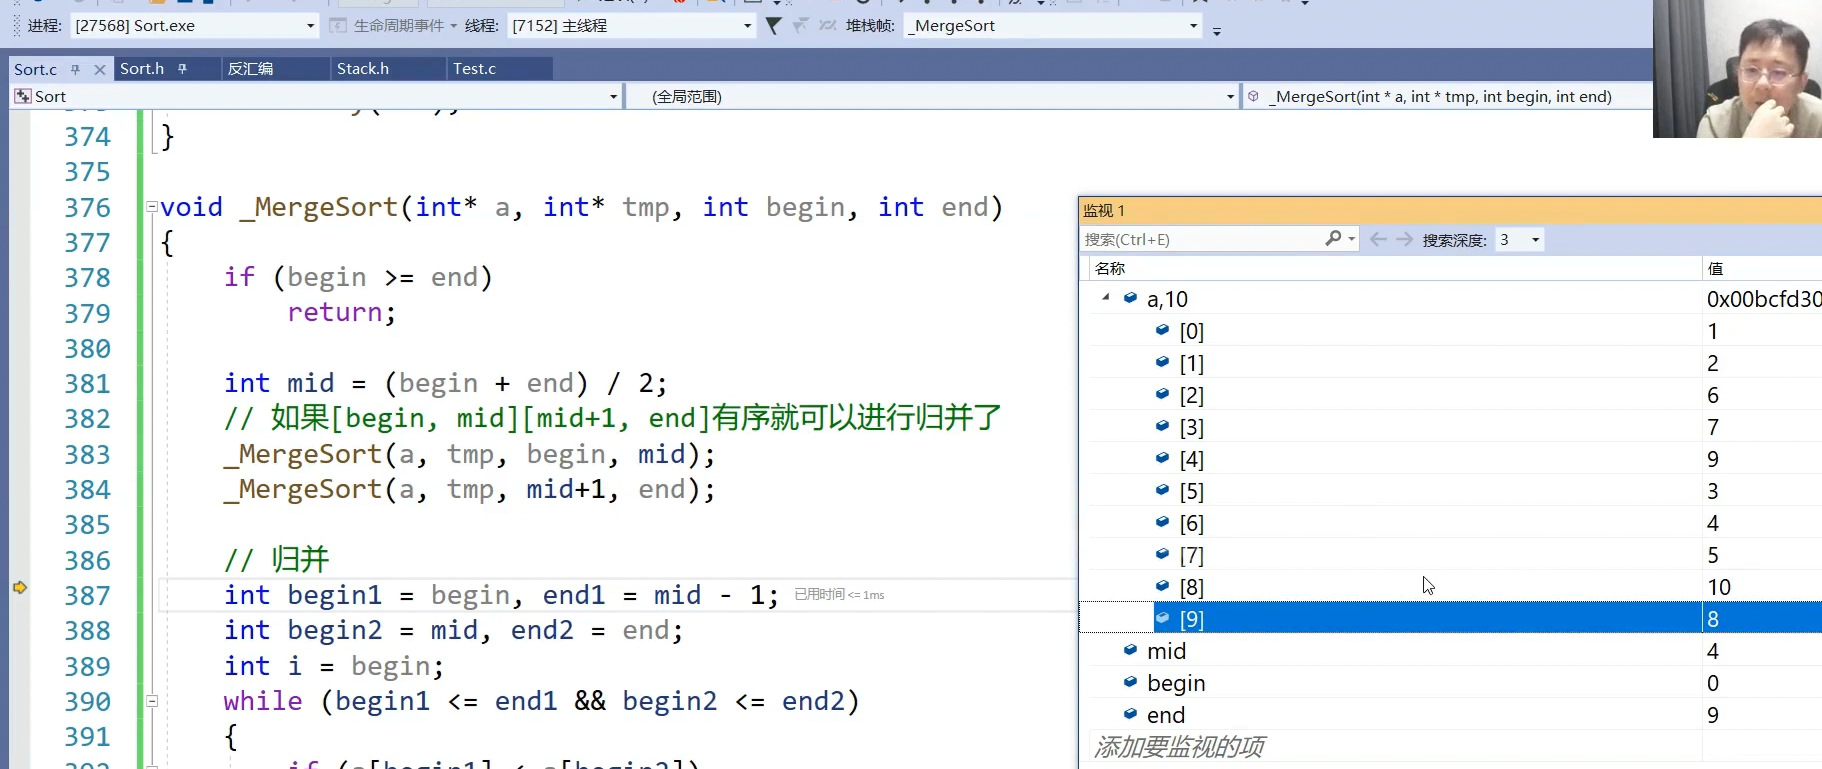
Task: Click the variable icon beside [9]
Action: click(x=1162, y=618)
